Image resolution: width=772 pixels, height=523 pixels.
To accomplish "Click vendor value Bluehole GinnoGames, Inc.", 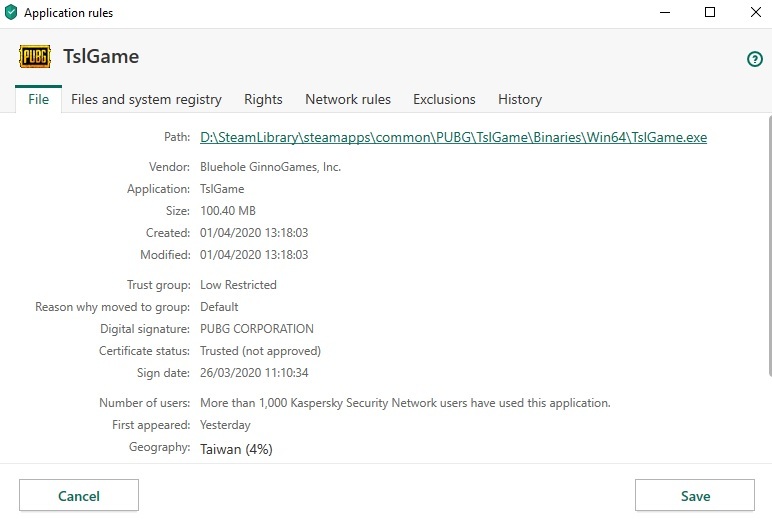I will 270,167.
